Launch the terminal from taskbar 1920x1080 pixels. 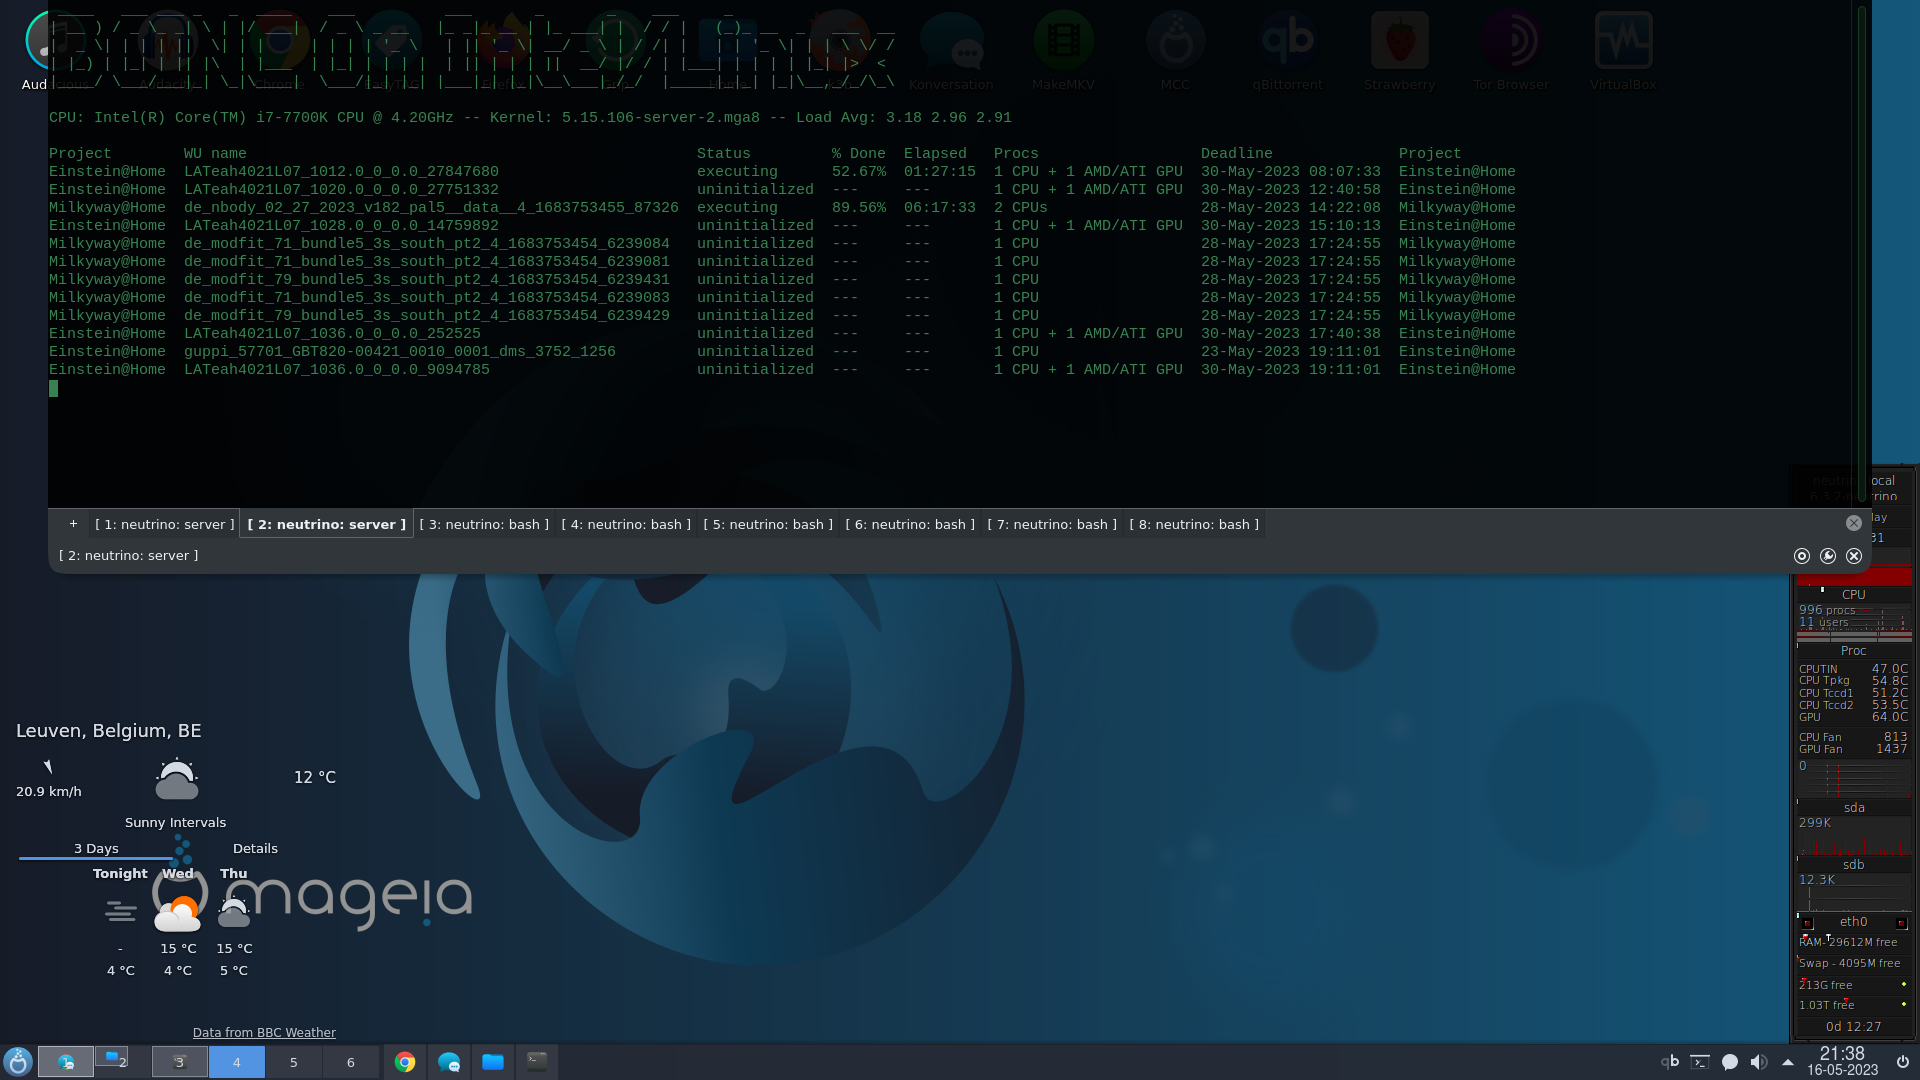click(537, 1062)
